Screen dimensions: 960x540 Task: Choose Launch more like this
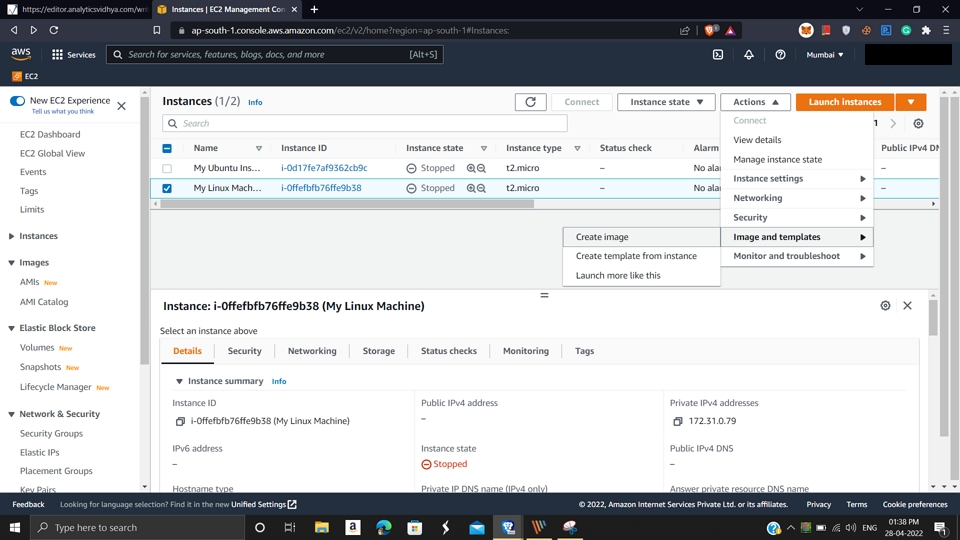(x=642, y=276)
